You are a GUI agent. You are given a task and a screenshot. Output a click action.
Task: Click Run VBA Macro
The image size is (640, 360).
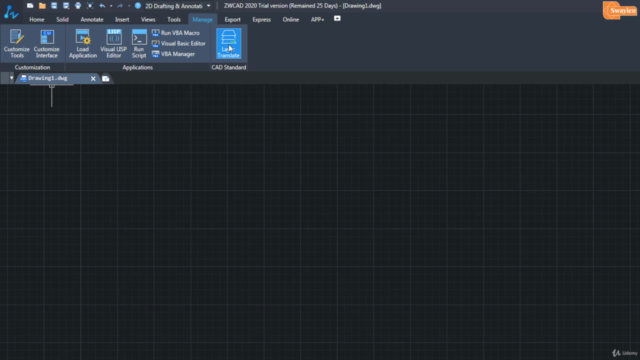pyautogui.click(x=176, y=33)
